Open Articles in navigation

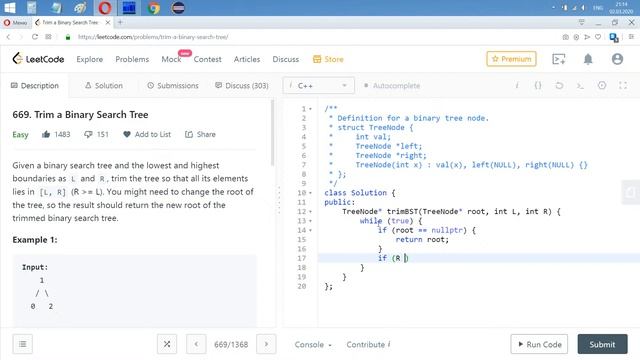pyautogui.click(x=247, y=59)
